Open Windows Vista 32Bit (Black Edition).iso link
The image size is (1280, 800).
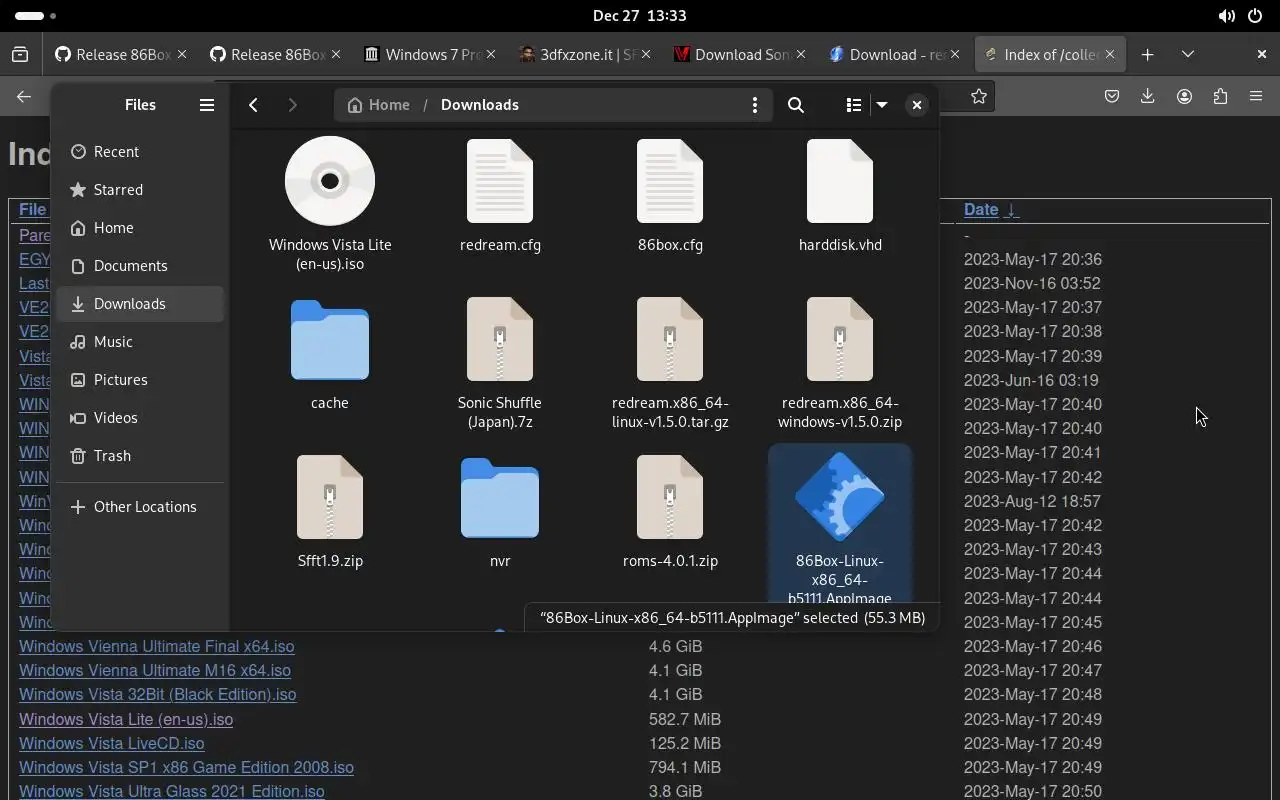point(158,695)
